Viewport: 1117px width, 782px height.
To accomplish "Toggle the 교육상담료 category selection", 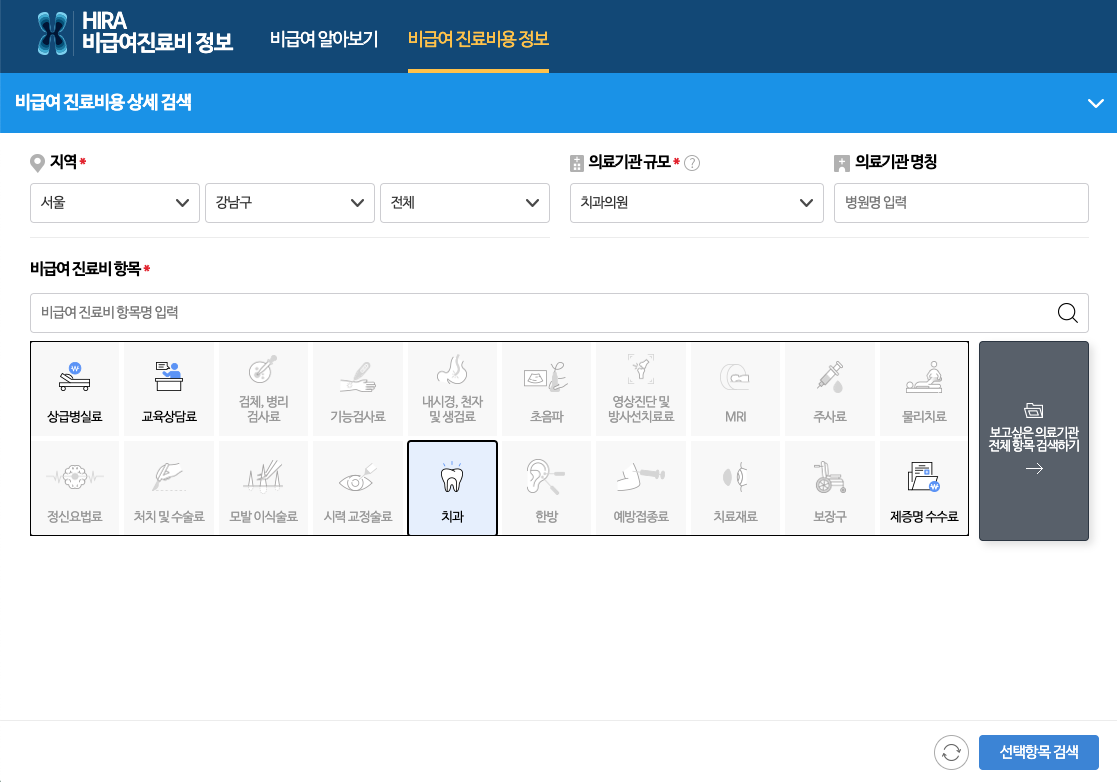I will 169,390.
